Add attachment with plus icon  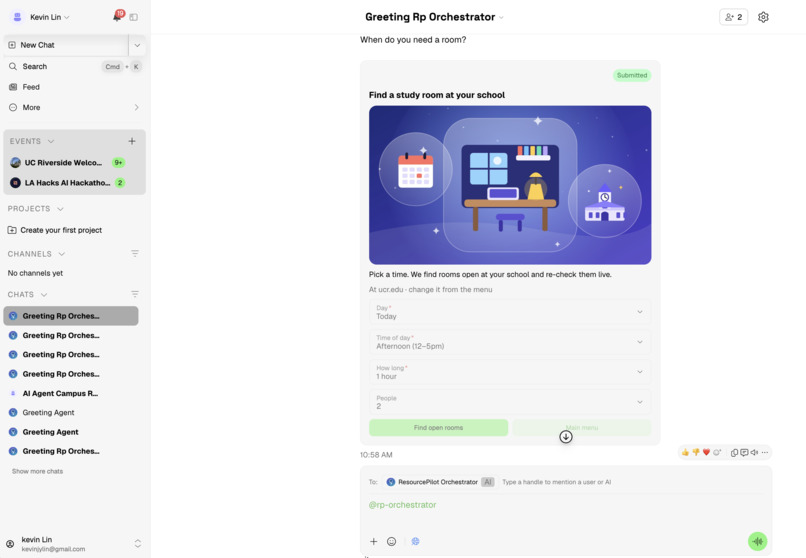tap(374, 542)
